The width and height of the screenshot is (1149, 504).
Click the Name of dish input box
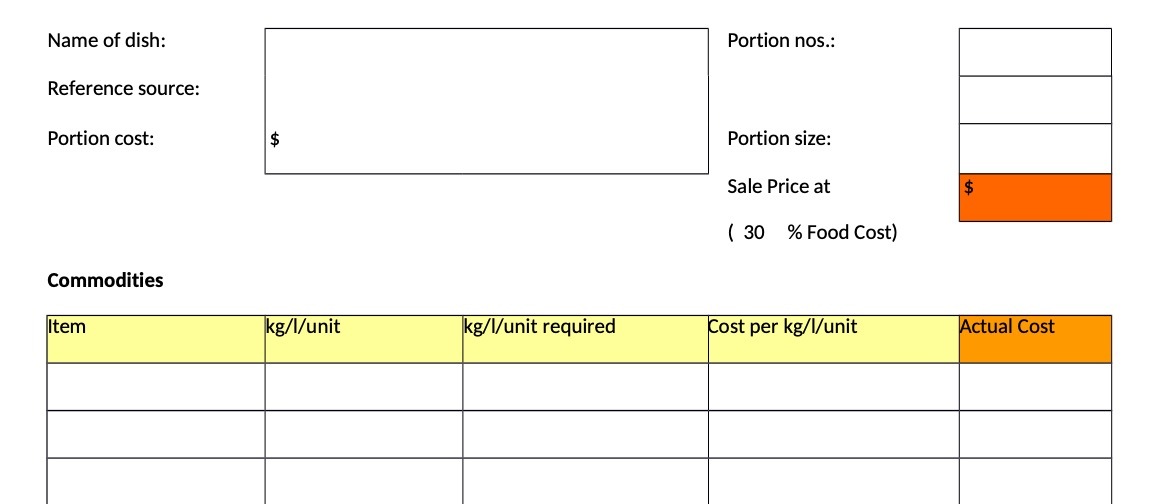[487, 52]
